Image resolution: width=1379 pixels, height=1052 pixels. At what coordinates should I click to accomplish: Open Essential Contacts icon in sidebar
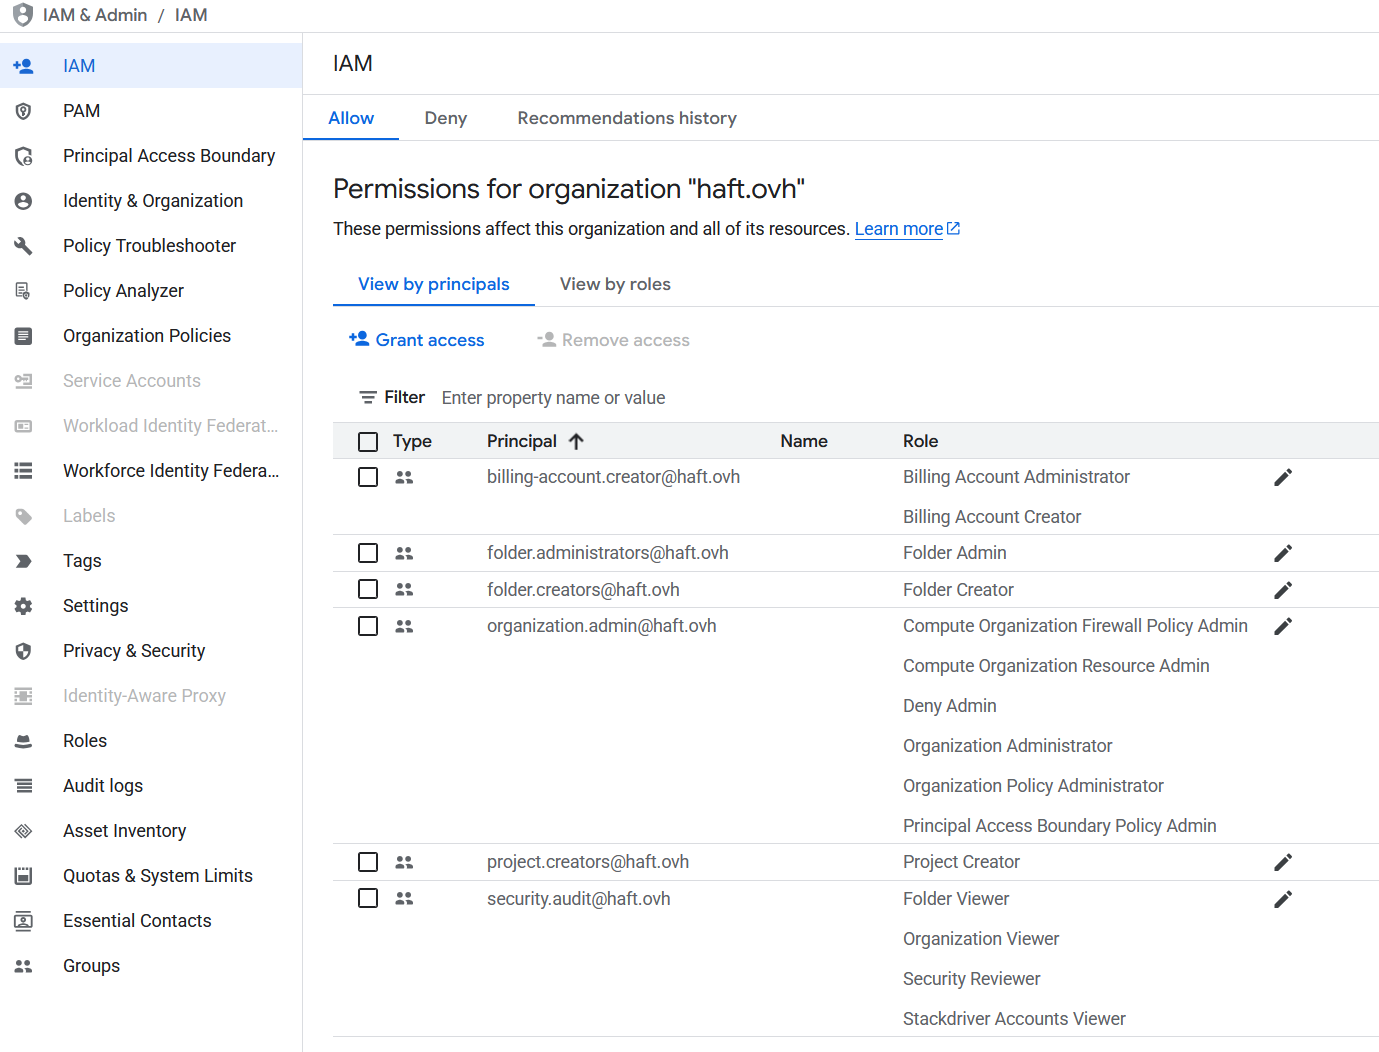(x=24, y=921)
